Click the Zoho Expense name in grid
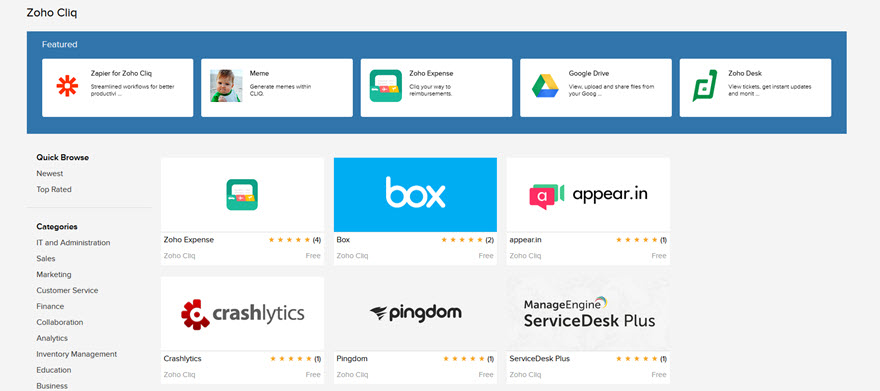The height and width of the screenshot is (391, 880). 189,240
